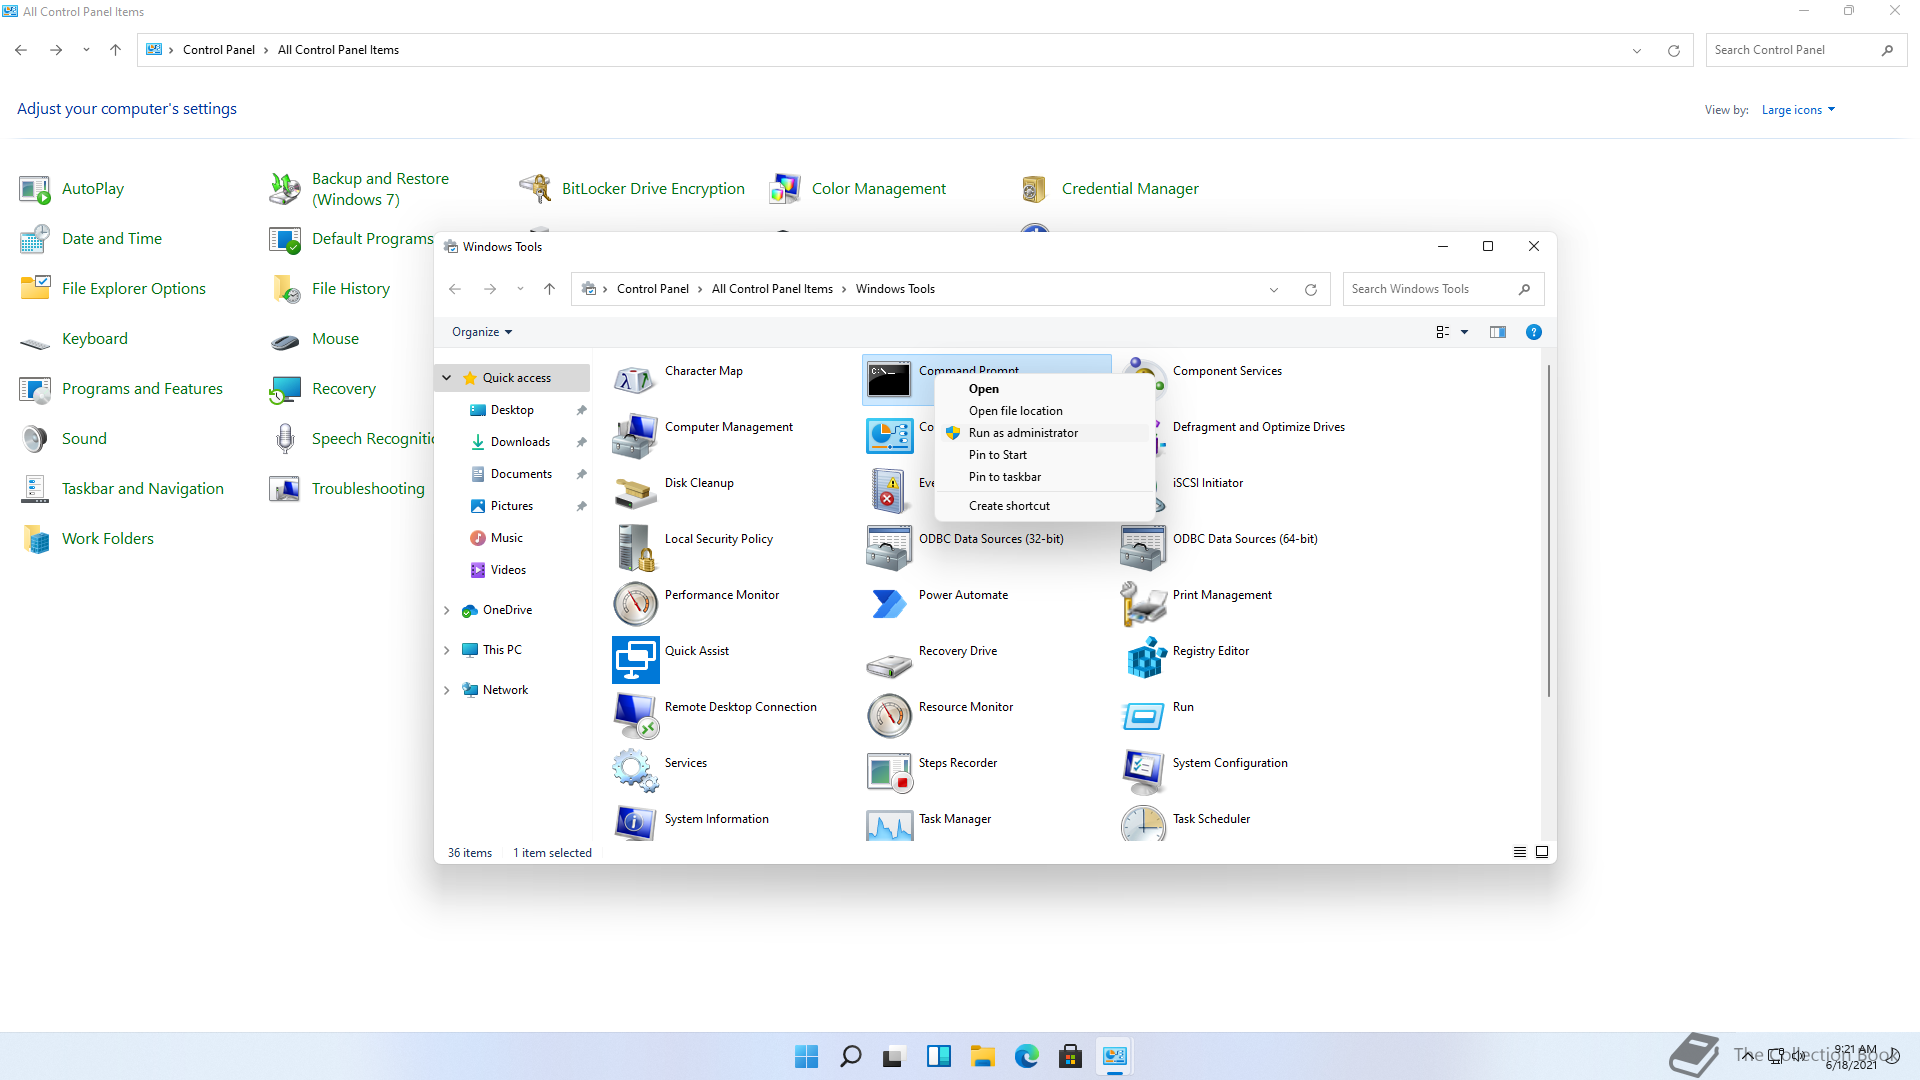
Task: Open the Services gear icon
Action: click(x=635, y=772)
